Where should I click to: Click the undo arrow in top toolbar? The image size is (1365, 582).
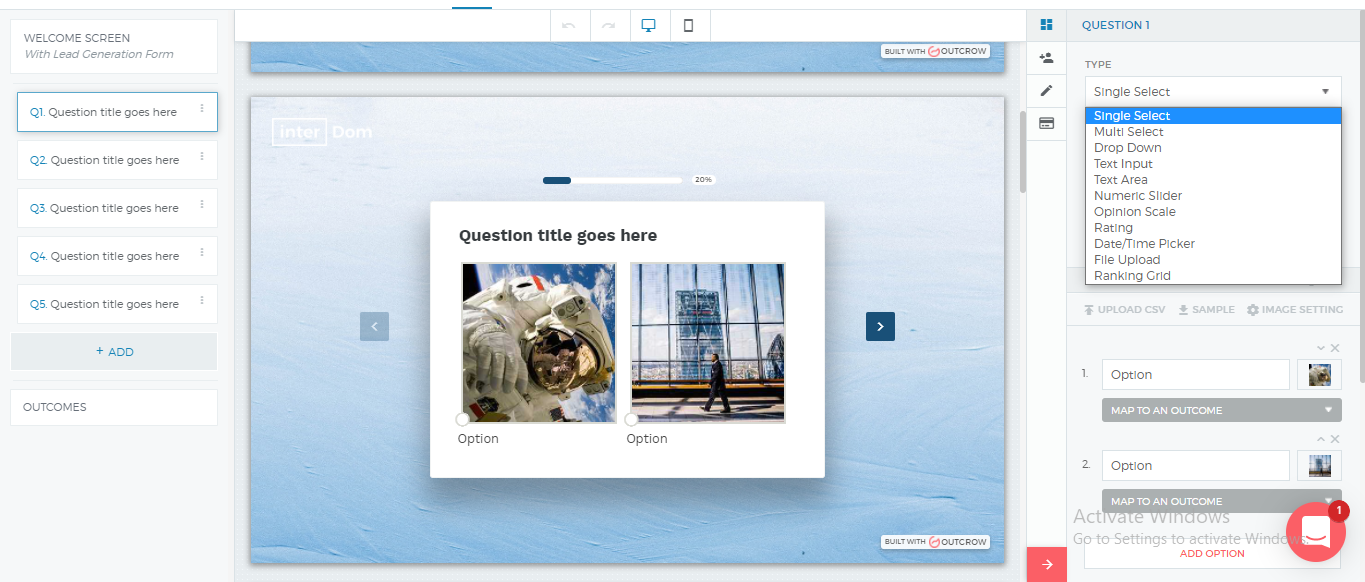[569, 26]
